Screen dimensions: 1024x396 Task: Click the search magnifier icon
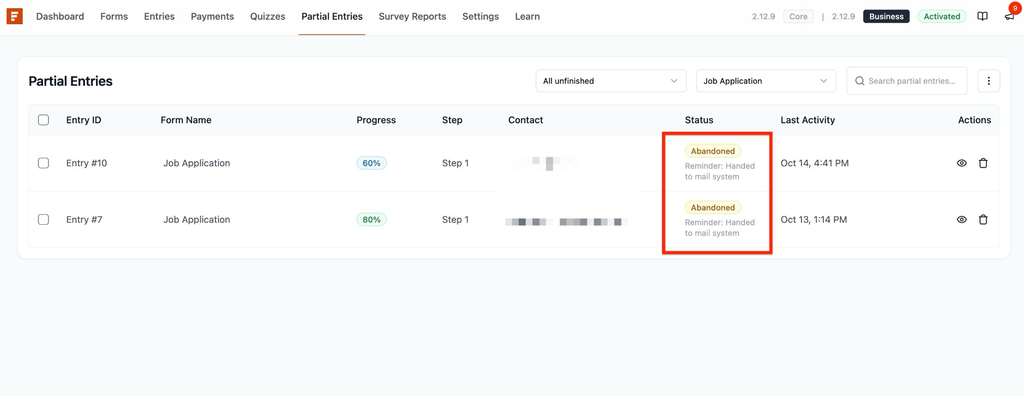(x=860, y=81)
